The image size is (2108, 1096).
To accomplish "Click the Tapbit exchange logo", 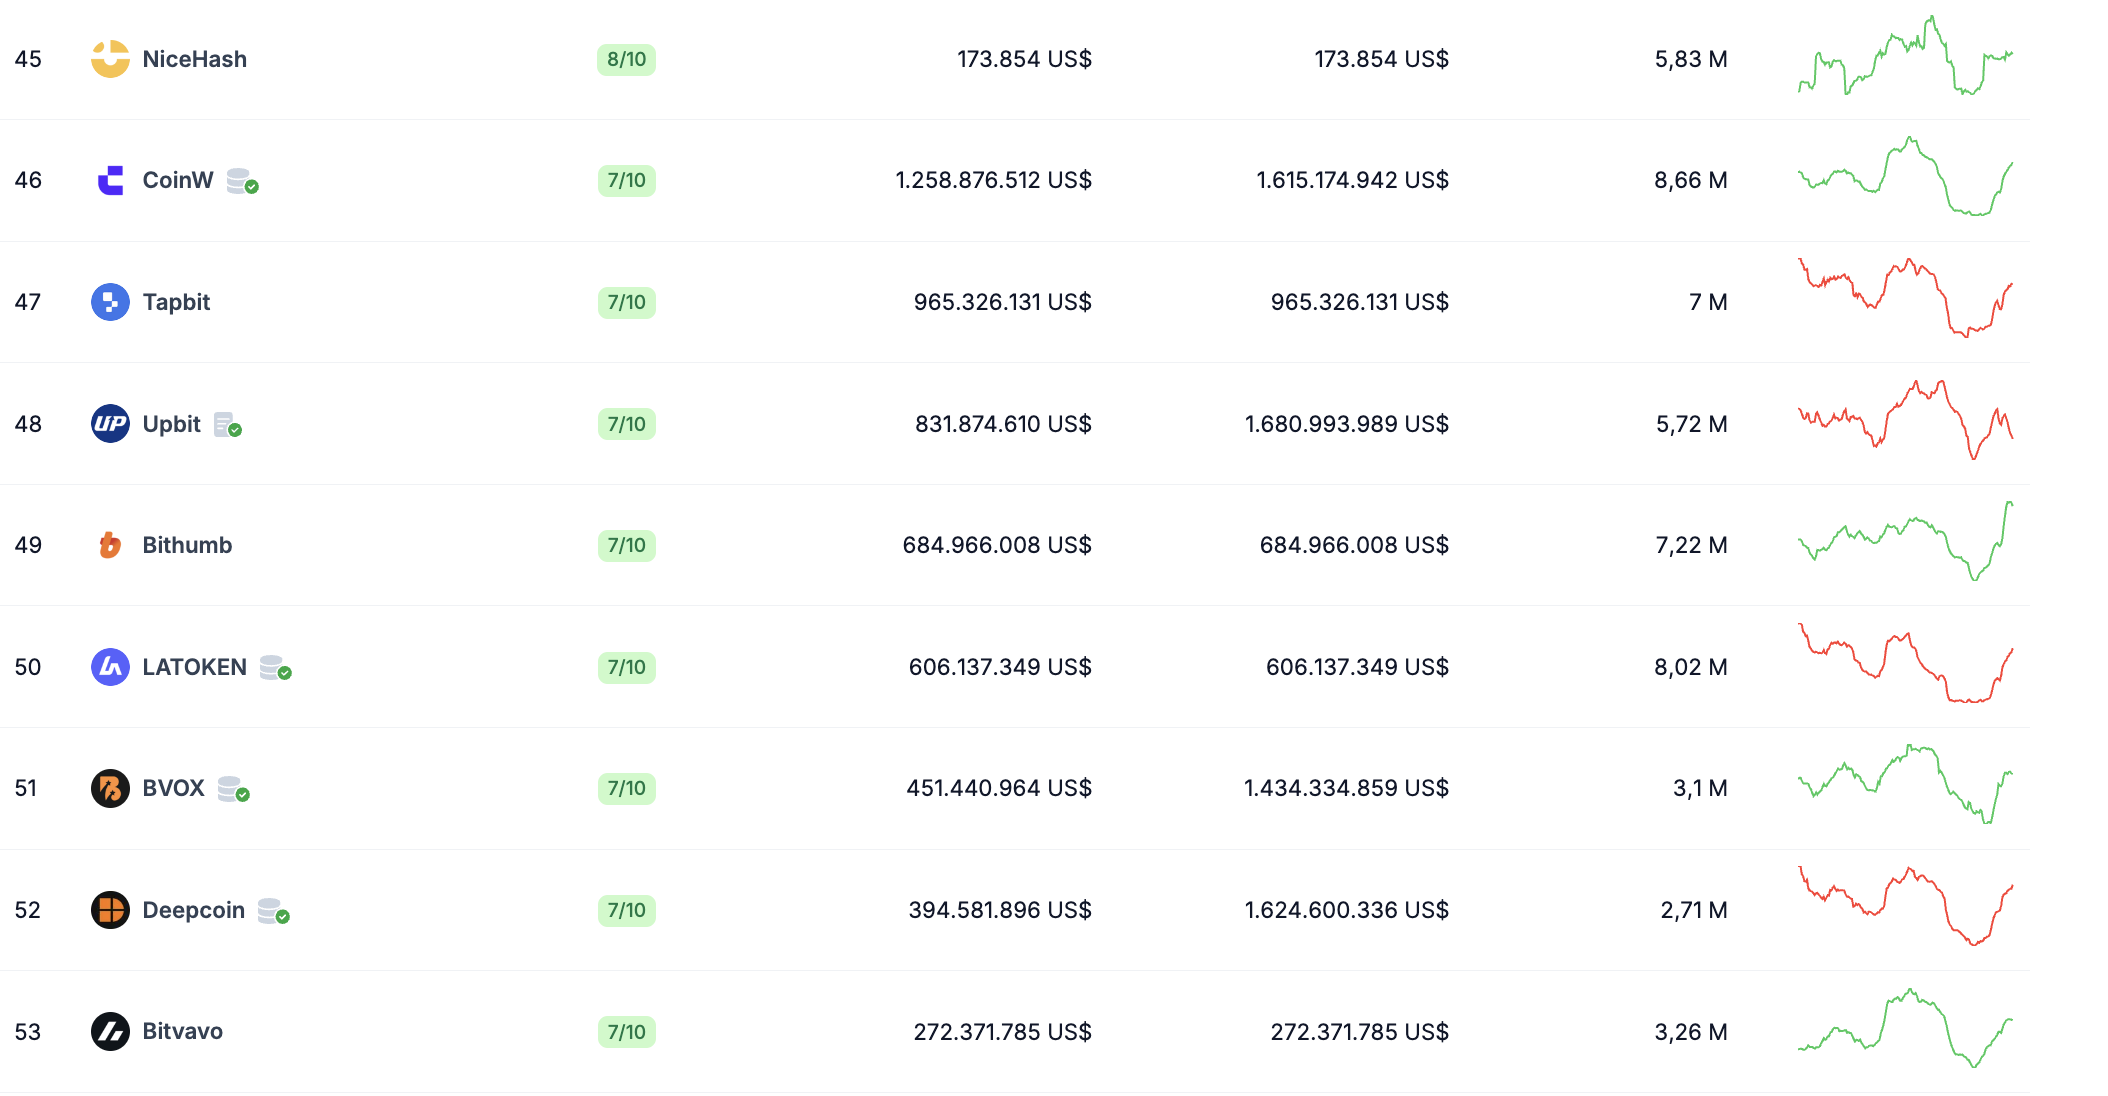I will (110, 302).
